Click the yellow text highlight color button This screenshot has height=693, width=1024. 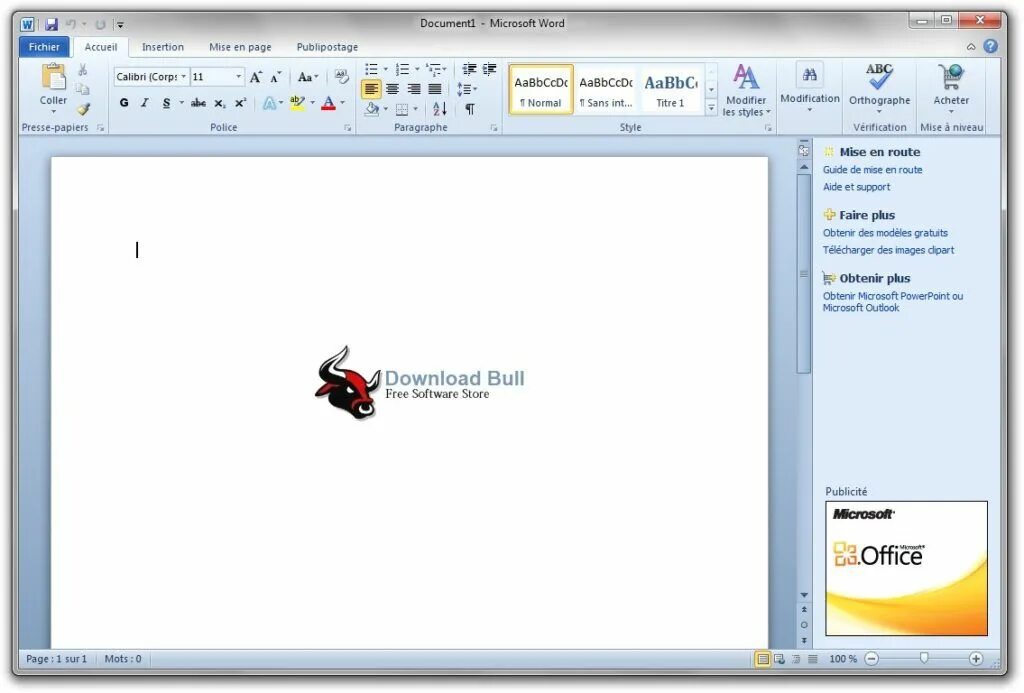coord(297,103)
